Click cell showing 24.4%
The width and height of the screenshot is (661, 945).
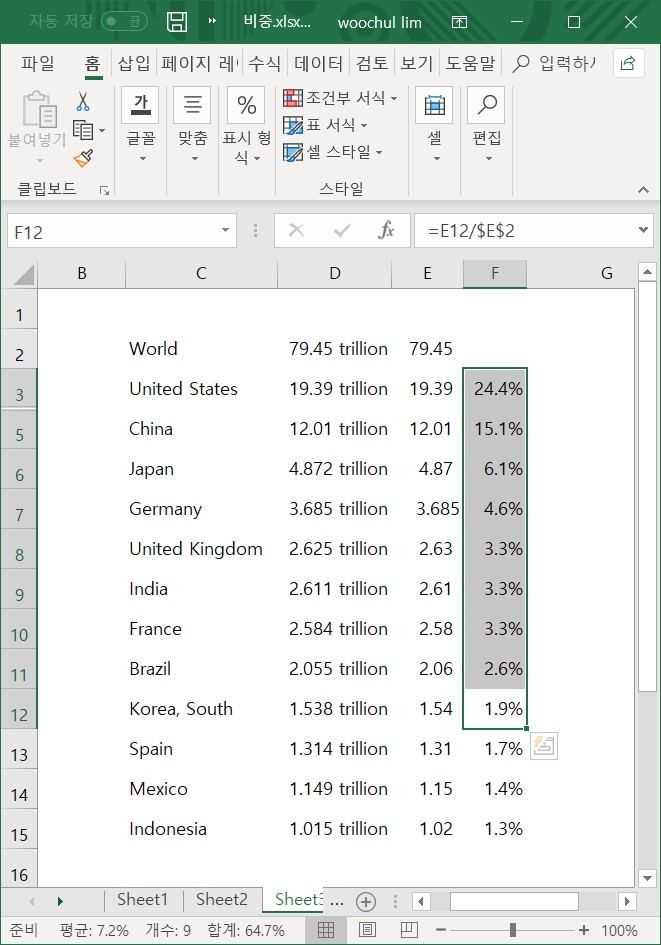tap(495, 389)
